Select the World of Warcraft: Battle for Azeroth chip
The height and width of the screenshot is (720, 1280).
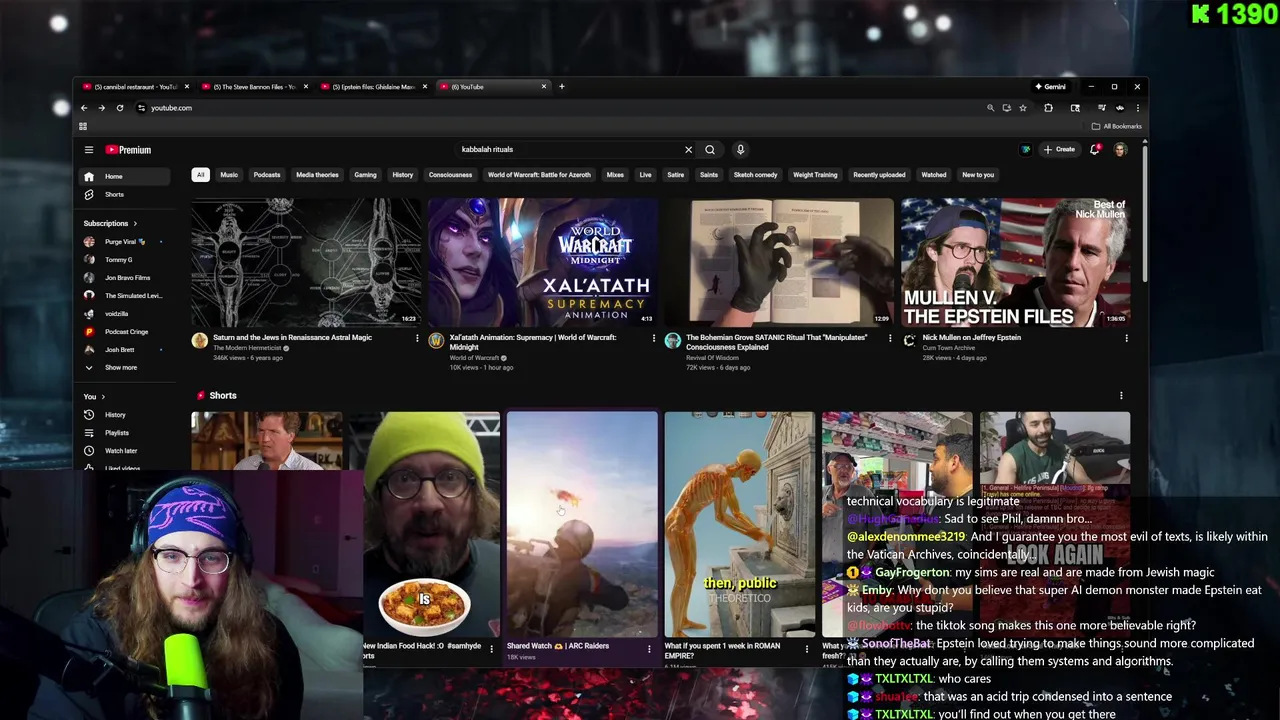(x=539, y=175)
